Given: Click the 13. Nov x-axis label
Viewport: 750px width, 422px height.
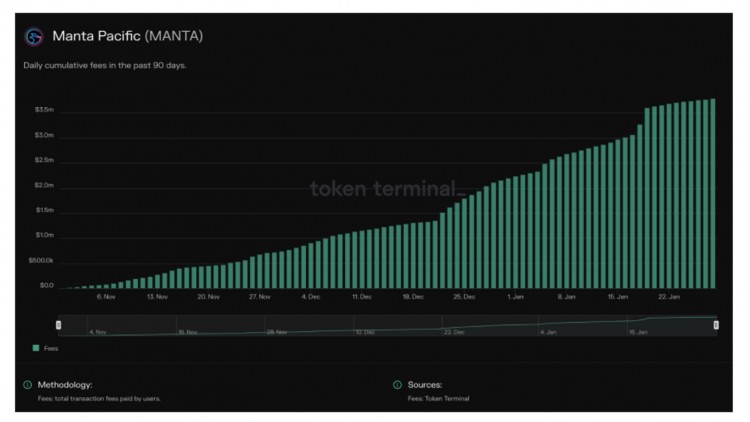Looking at the screenshot, I should click(x=157, y=297).
